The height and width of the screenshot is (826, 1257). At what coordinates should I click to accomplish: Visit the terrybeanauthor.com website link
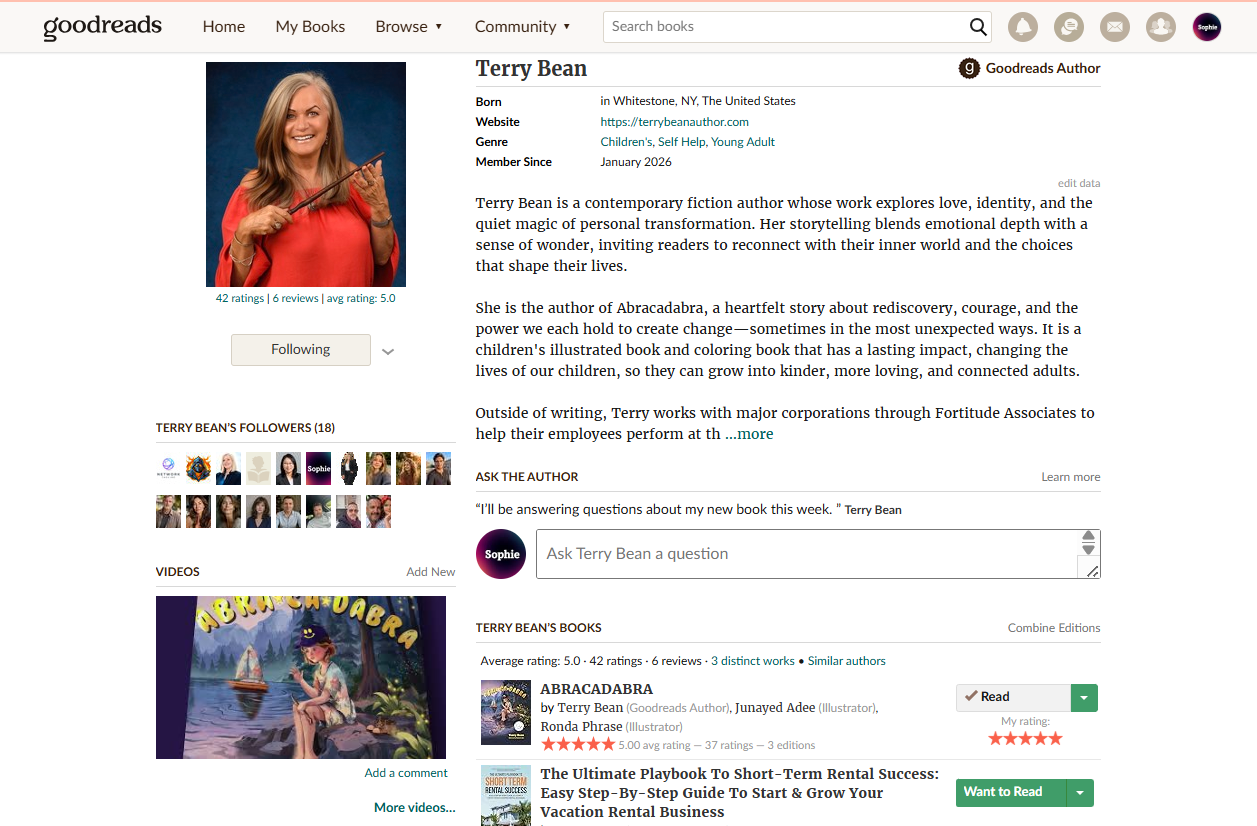tap(675, 122)
